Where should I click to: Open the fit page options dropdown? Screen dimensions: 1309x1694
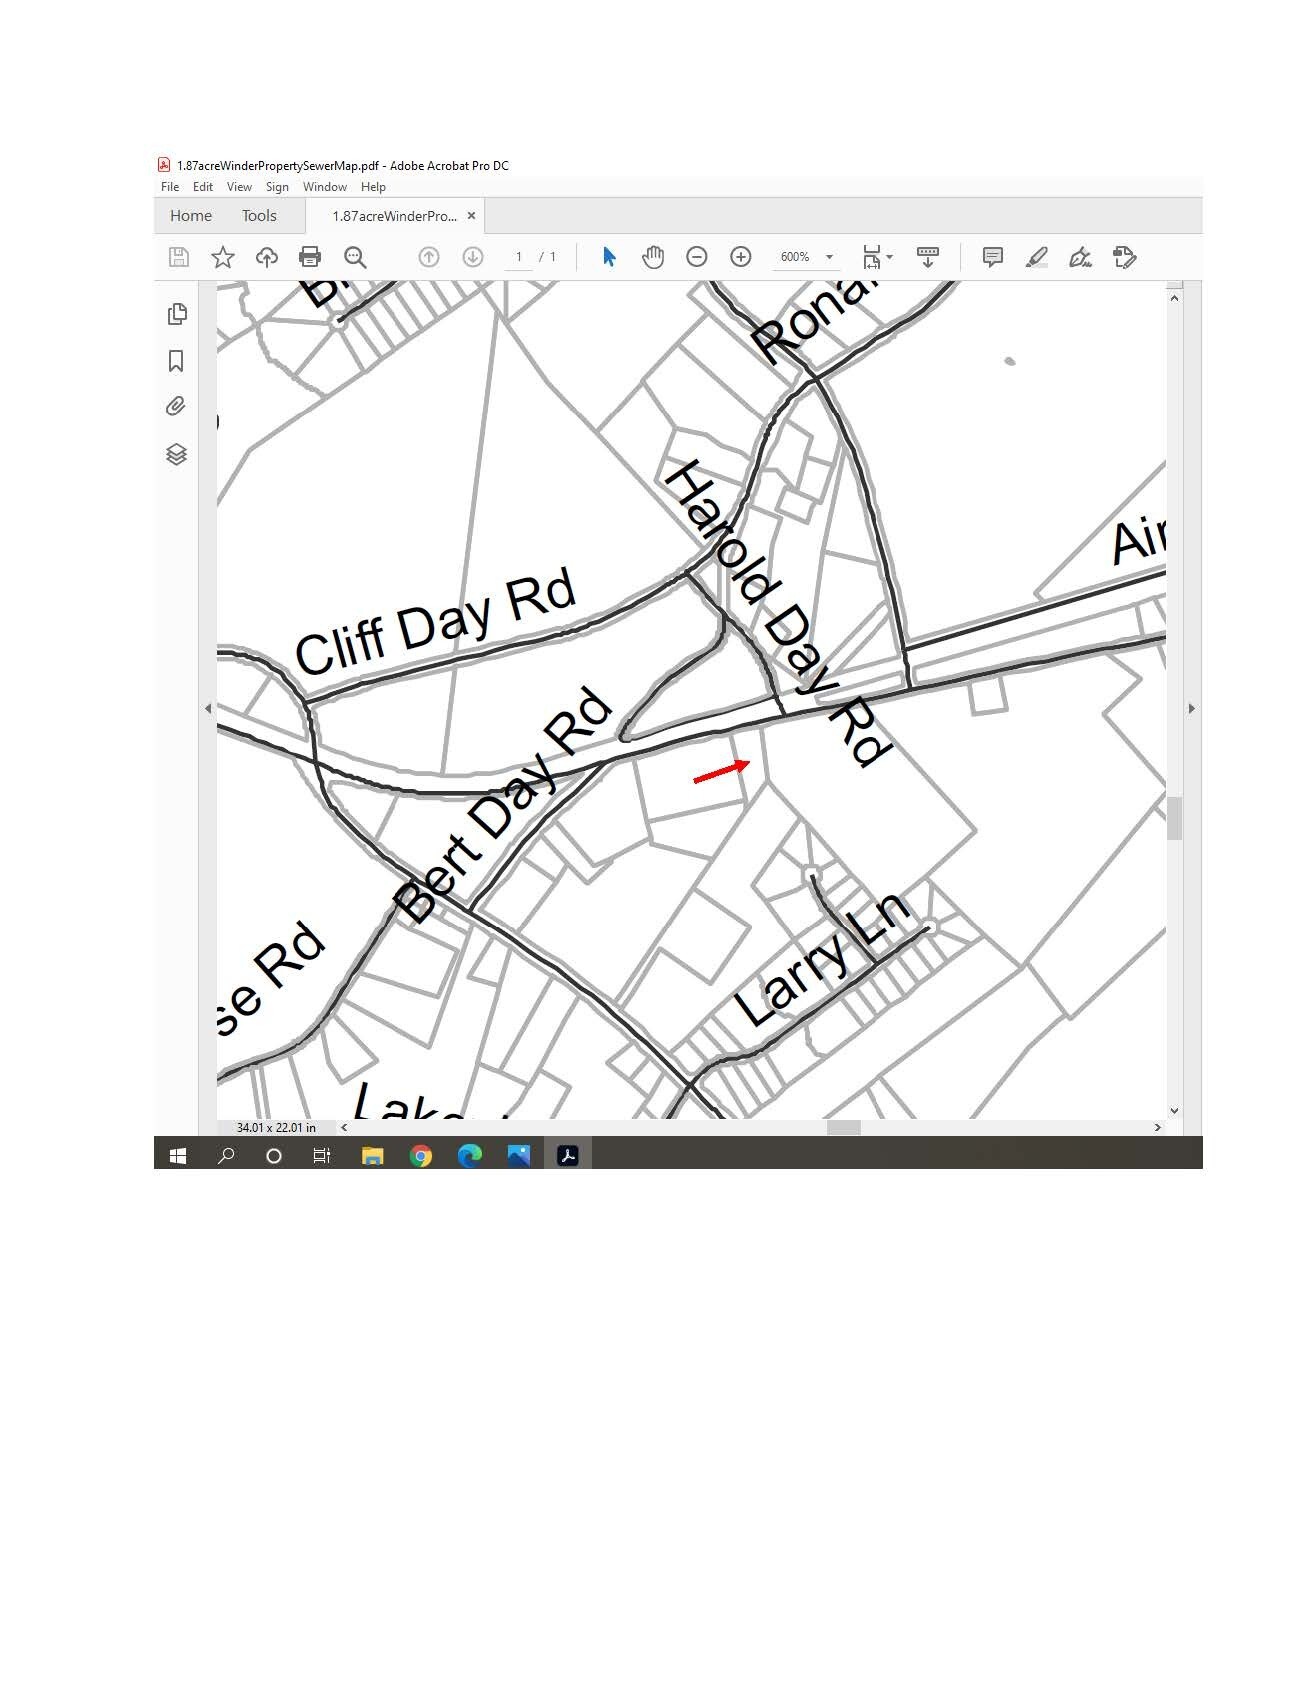click(x=878, y=257)
